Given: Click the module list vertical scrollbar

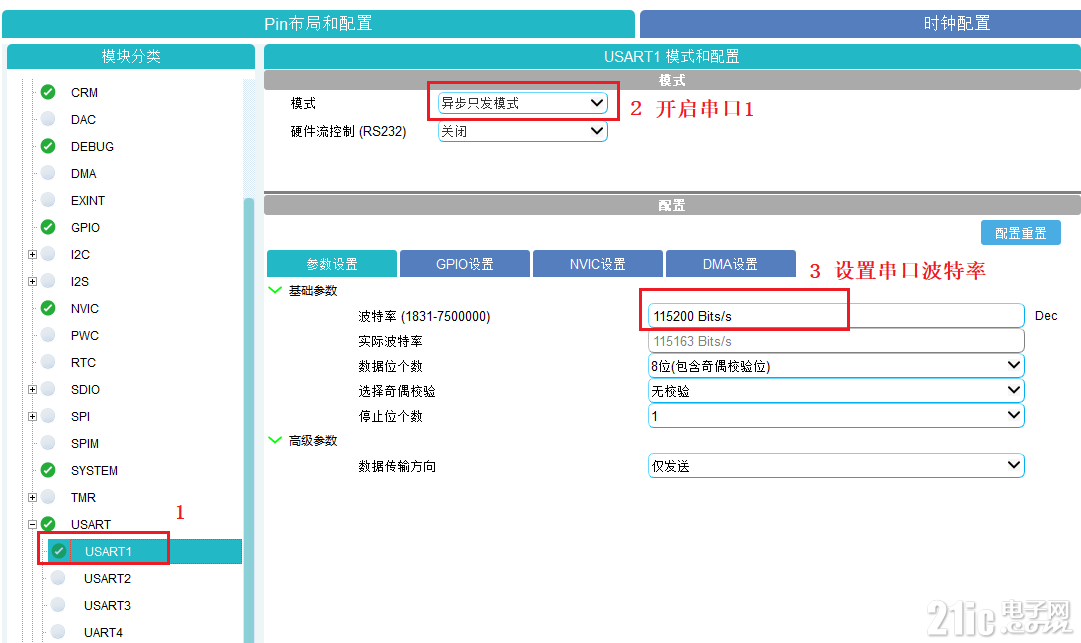Looking at the screenshot, I should 249,420.
